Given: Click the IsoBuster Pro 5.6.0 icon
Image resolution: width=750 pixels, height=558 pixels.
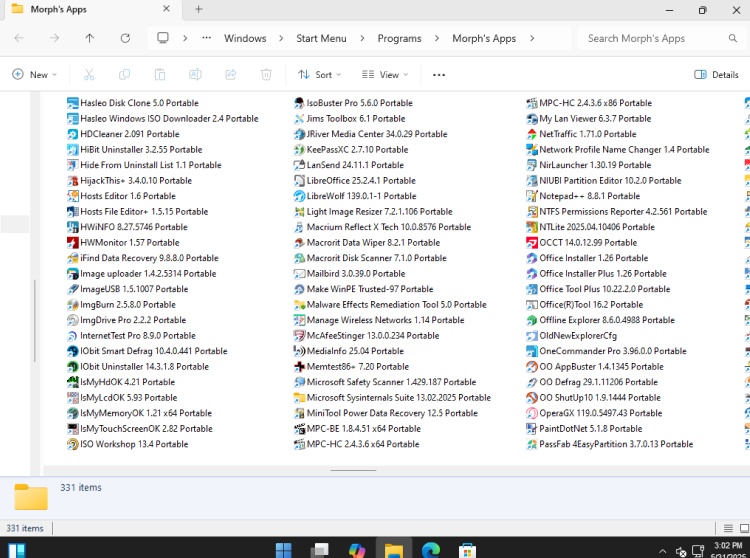Looking at the screenshot, I should click(x=299, y=103).
